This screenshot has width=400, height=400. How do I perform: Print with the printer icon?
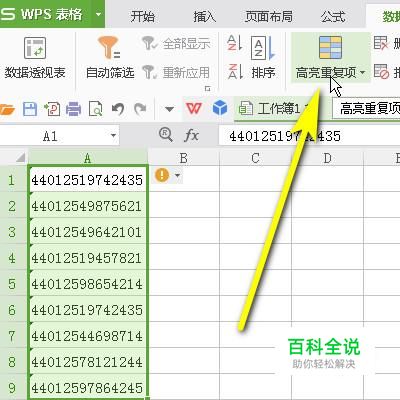pos(73,109)
